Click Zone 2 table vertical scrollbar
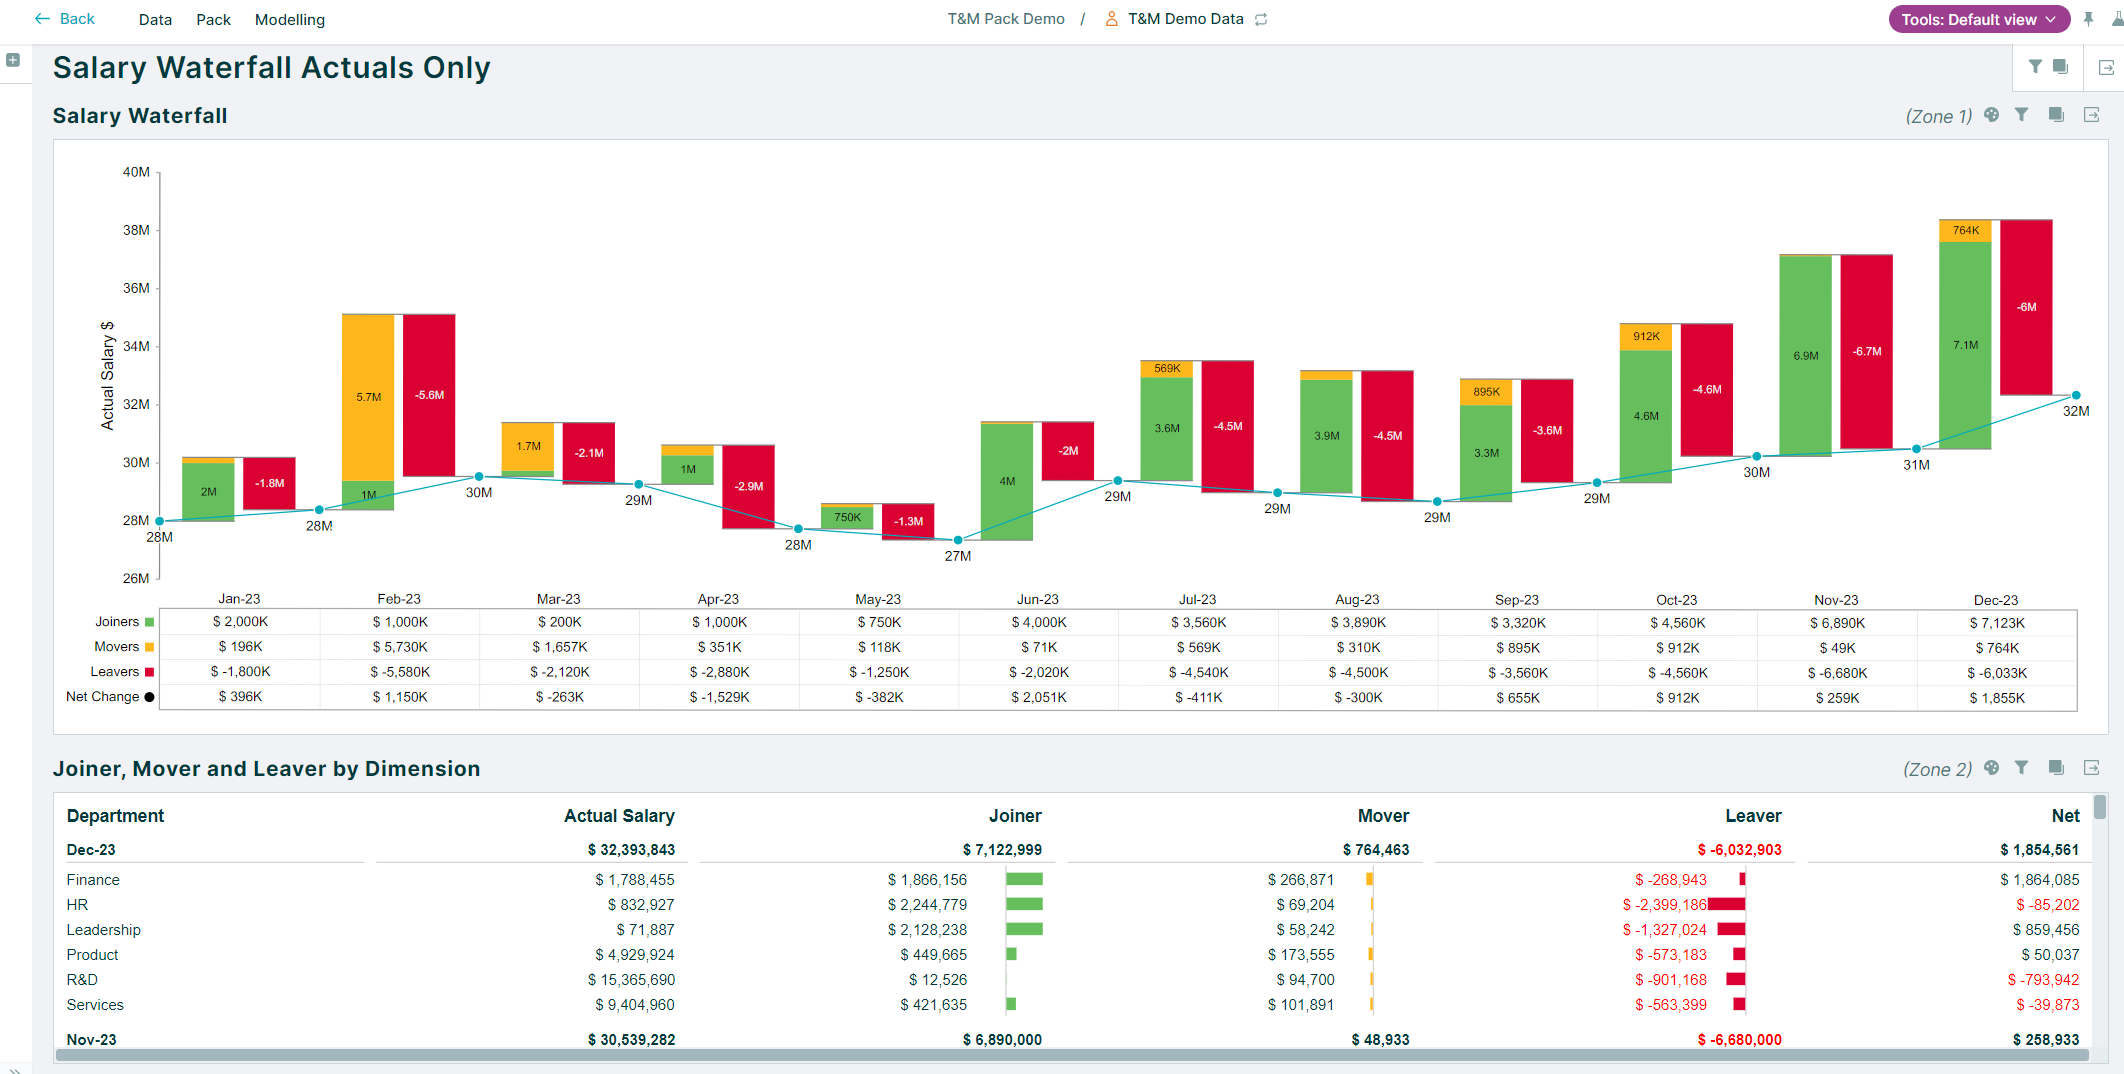Viewport: 2124px width, 1074px height. pos(2099,810)
